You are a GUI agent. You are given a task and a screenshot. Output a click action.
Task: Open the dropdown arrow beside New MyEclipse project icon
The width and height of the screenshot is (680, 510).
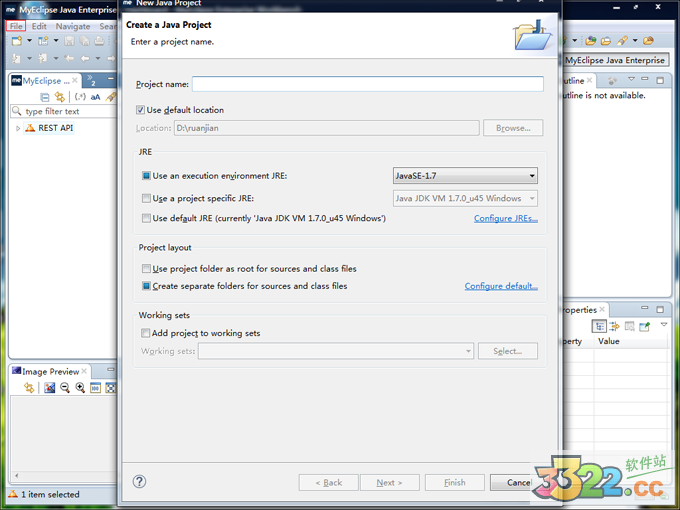click(x=56, y=41)
